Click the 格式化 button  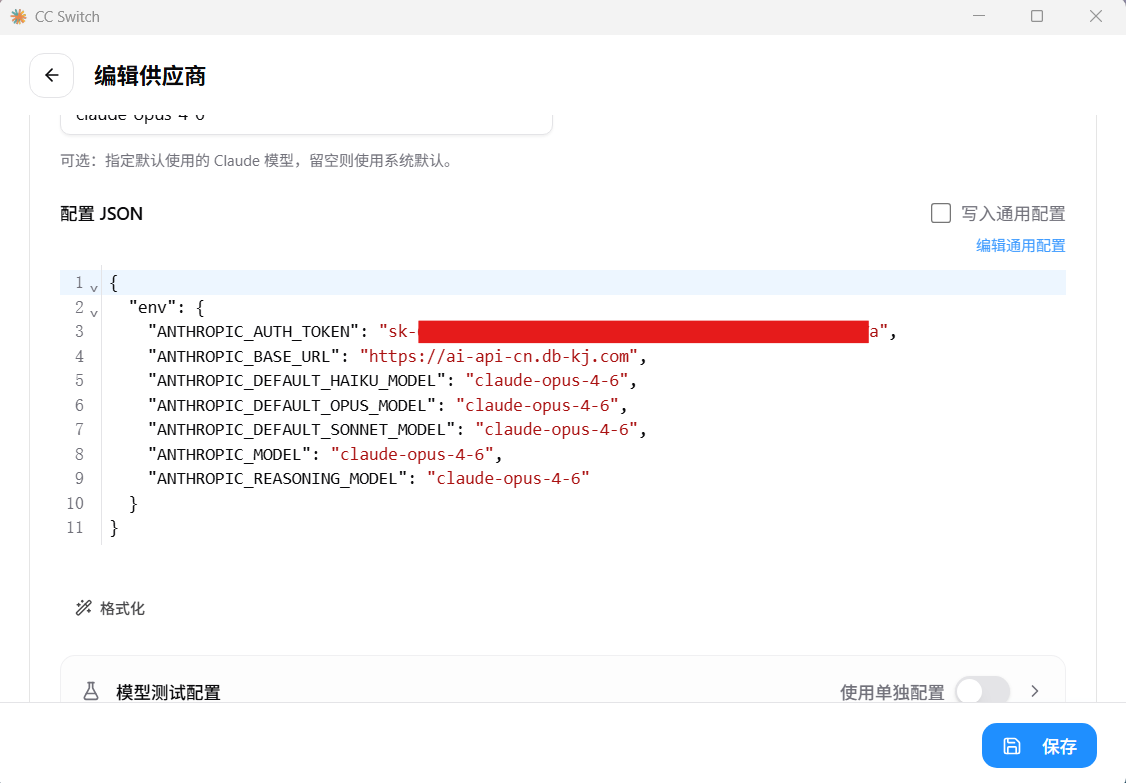(x=110, y=608)
